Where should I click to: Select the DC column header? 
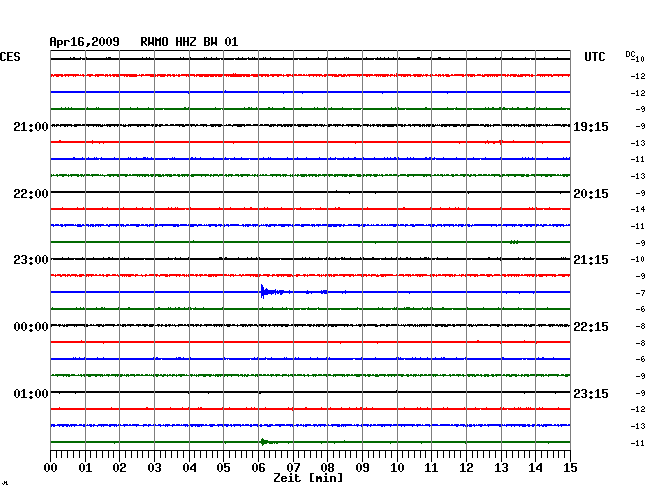630,54
